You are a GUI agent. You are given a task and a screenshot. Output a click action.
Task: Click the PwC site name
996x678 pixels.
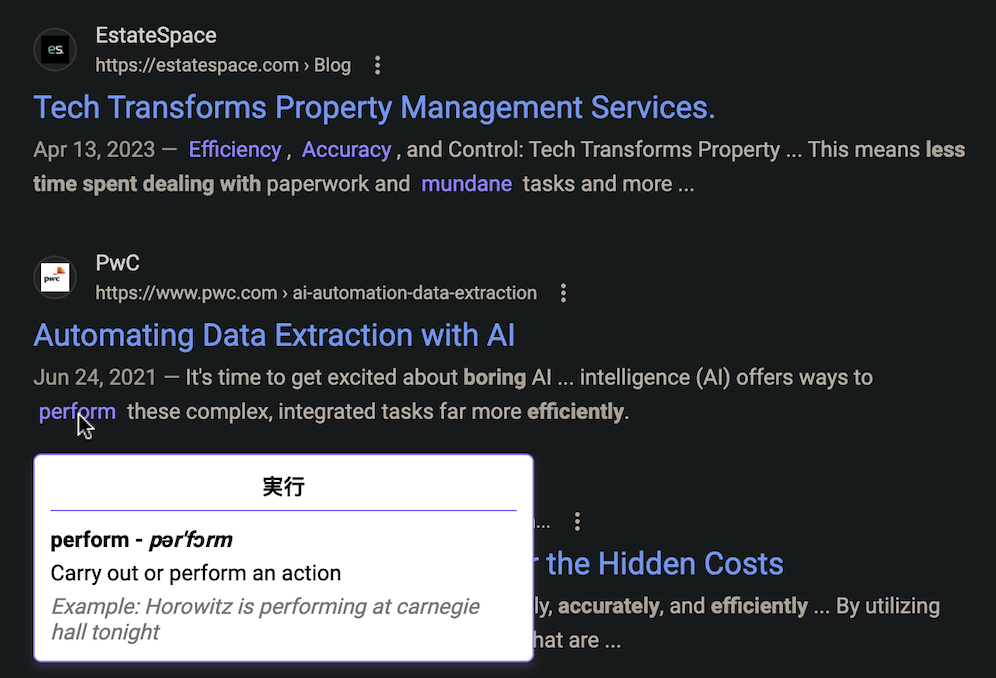coord(118,263)
